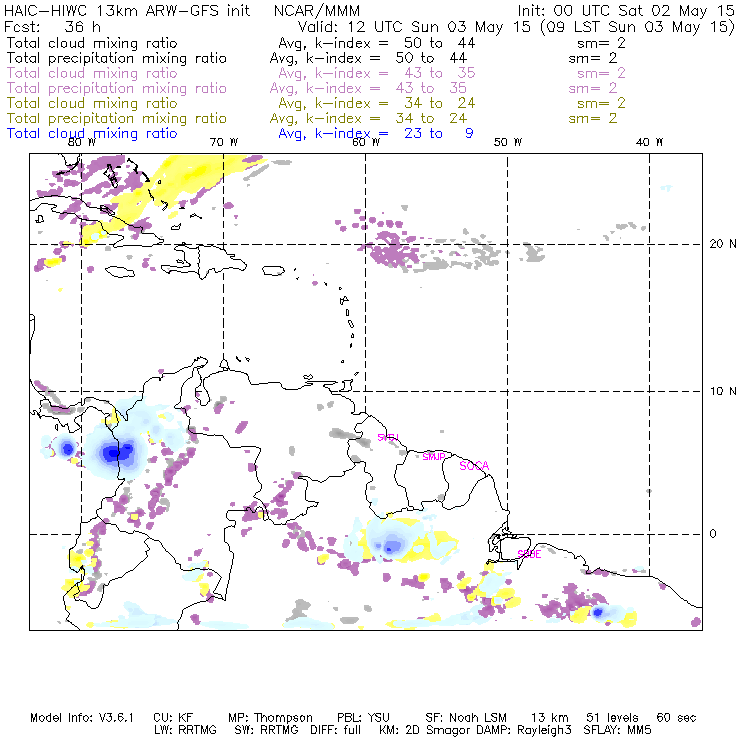The image size is (740, 740).
Task: Click the magenta "SBBE" station label
Action: (x=530, y=554)
